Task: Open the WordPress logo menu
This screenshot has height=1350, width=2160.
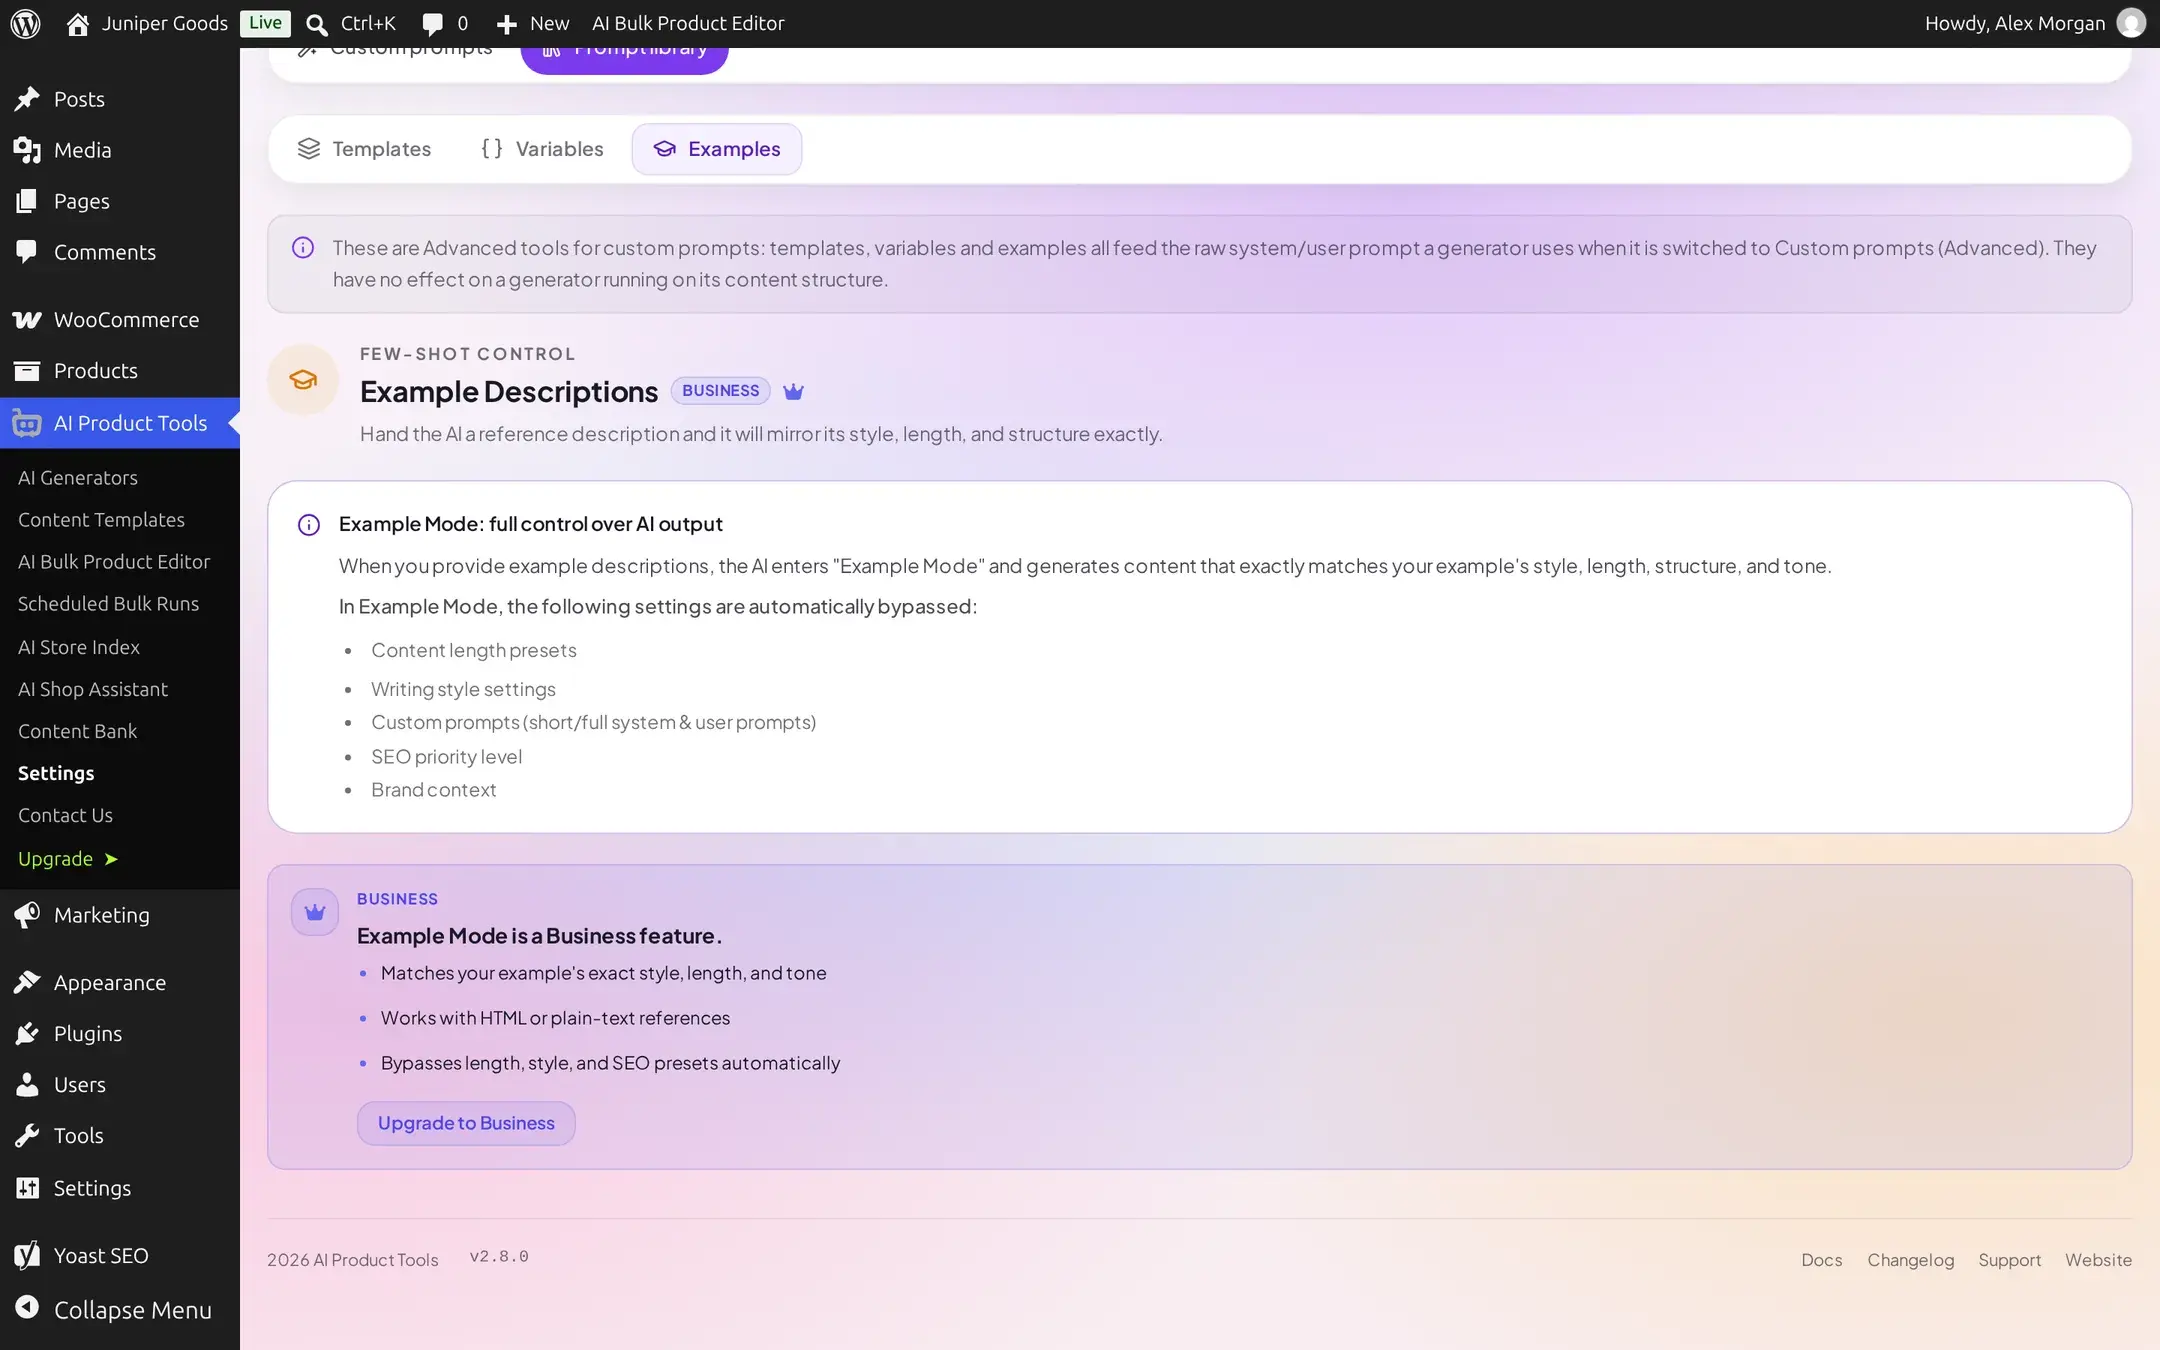Action: point(25,23)
